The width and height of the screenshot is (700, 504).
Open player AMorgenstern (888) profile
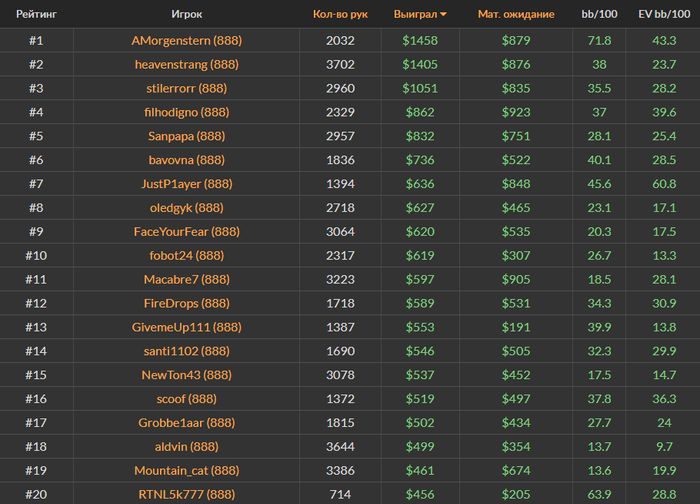tap(186, 41)
